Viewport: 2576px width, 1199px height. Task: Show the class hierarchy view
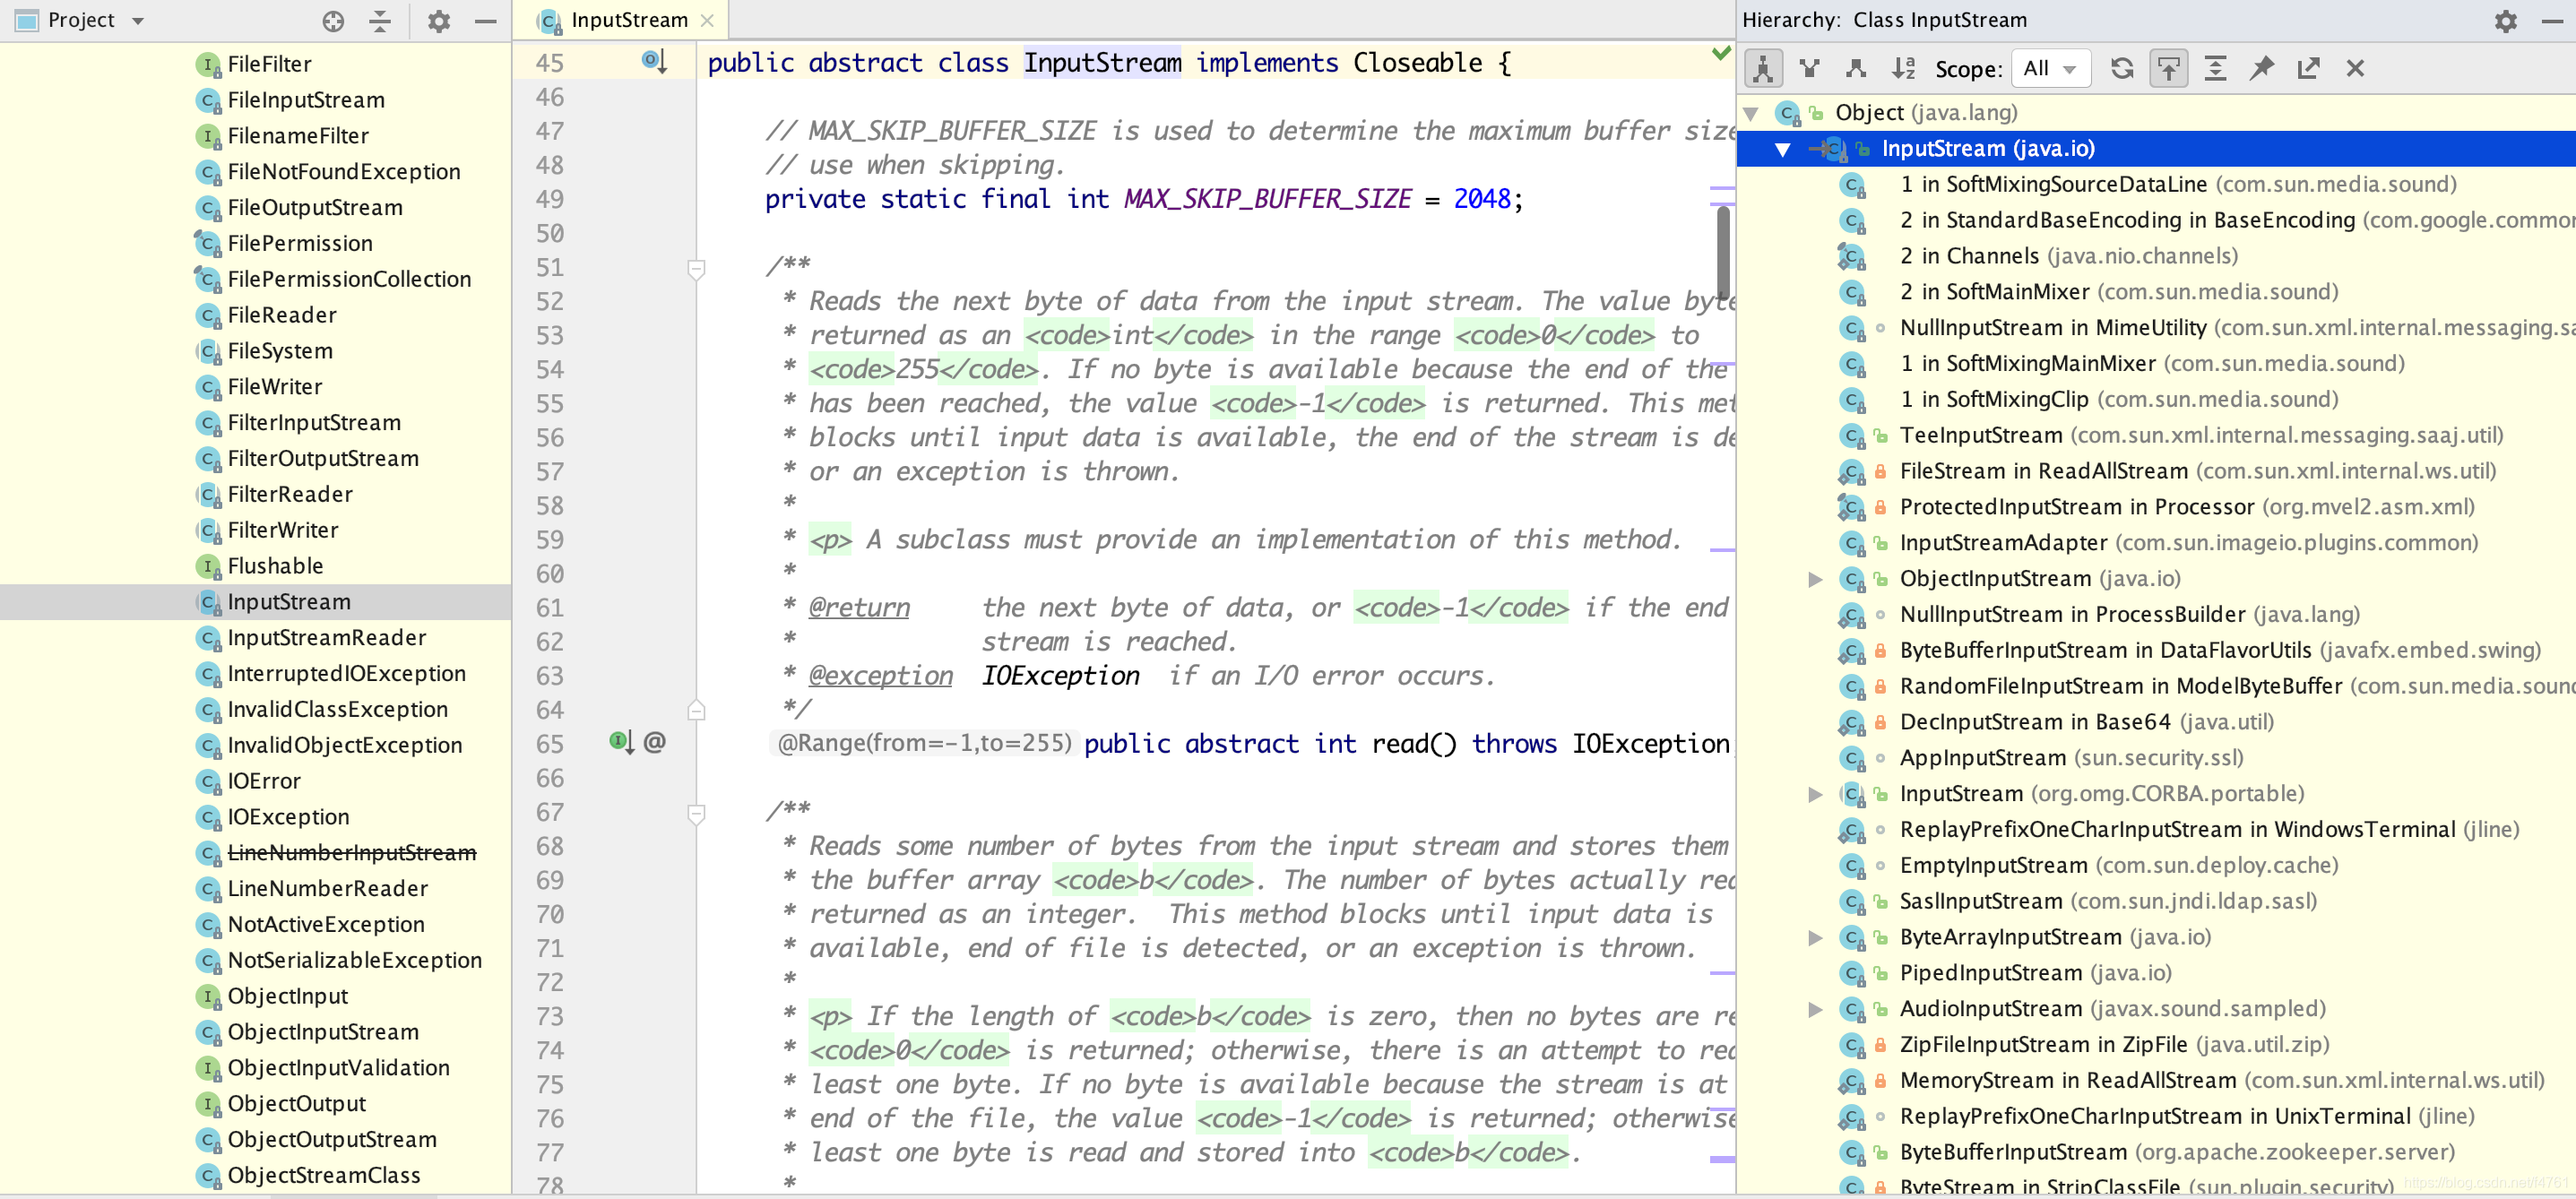(x=1763, y=68)
